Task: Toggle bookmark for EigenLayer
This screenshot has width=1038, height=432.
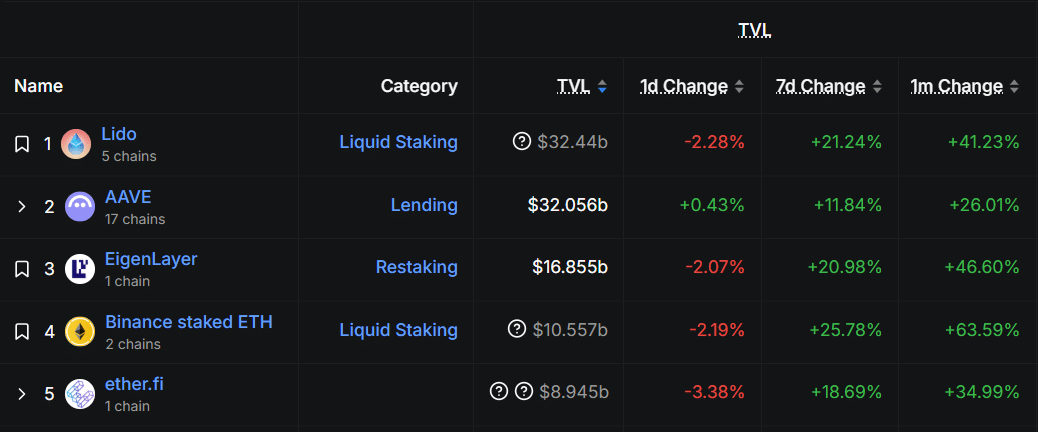Action: pyautogui.click(x=22, y=269)
